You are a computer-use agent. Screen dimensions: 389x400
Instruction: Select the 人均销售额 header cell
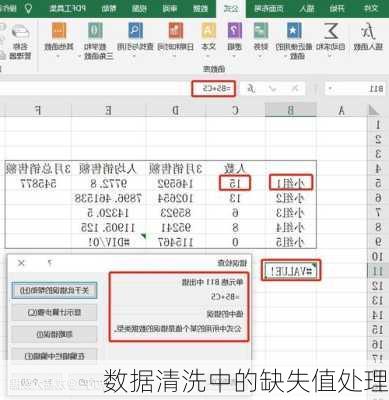[x=108, y=169]
